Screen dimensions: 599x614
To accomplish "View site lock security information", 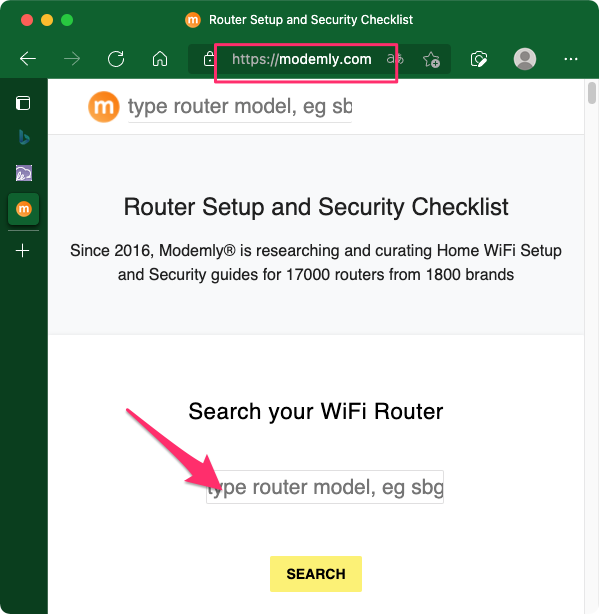I will pyautogui.click(x=209, y=59).
